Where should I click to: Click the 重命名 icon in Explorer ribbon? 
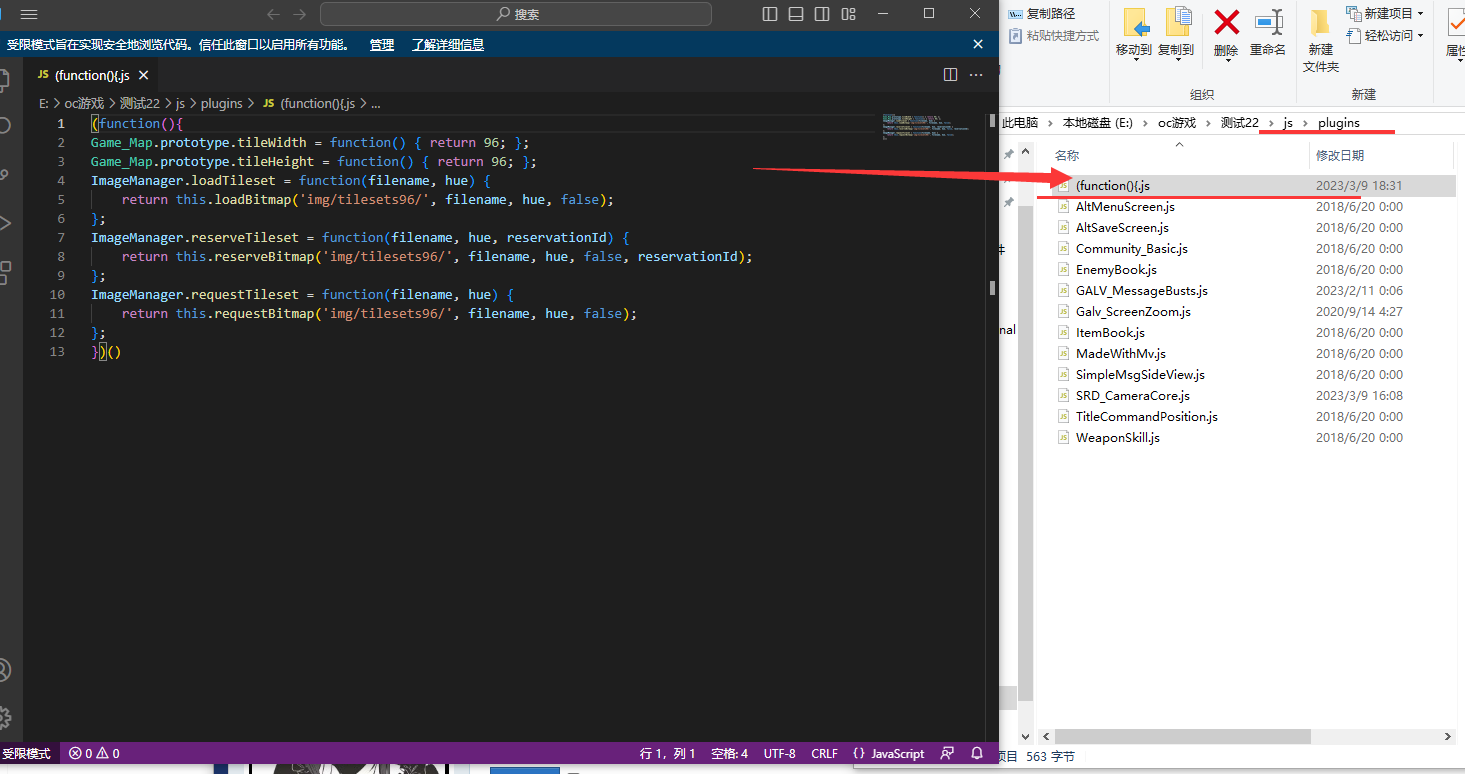(x=1268, y=23)
